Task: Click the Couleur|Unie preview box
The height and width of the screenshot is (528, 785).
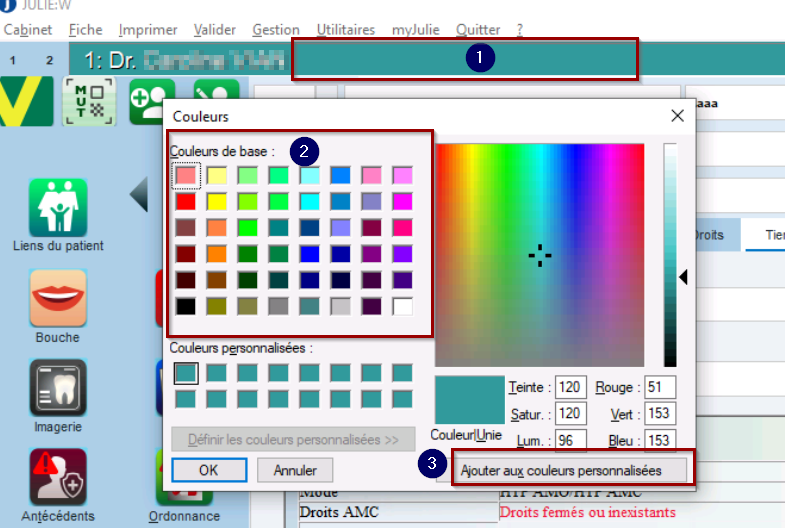Action: (470, 400)
